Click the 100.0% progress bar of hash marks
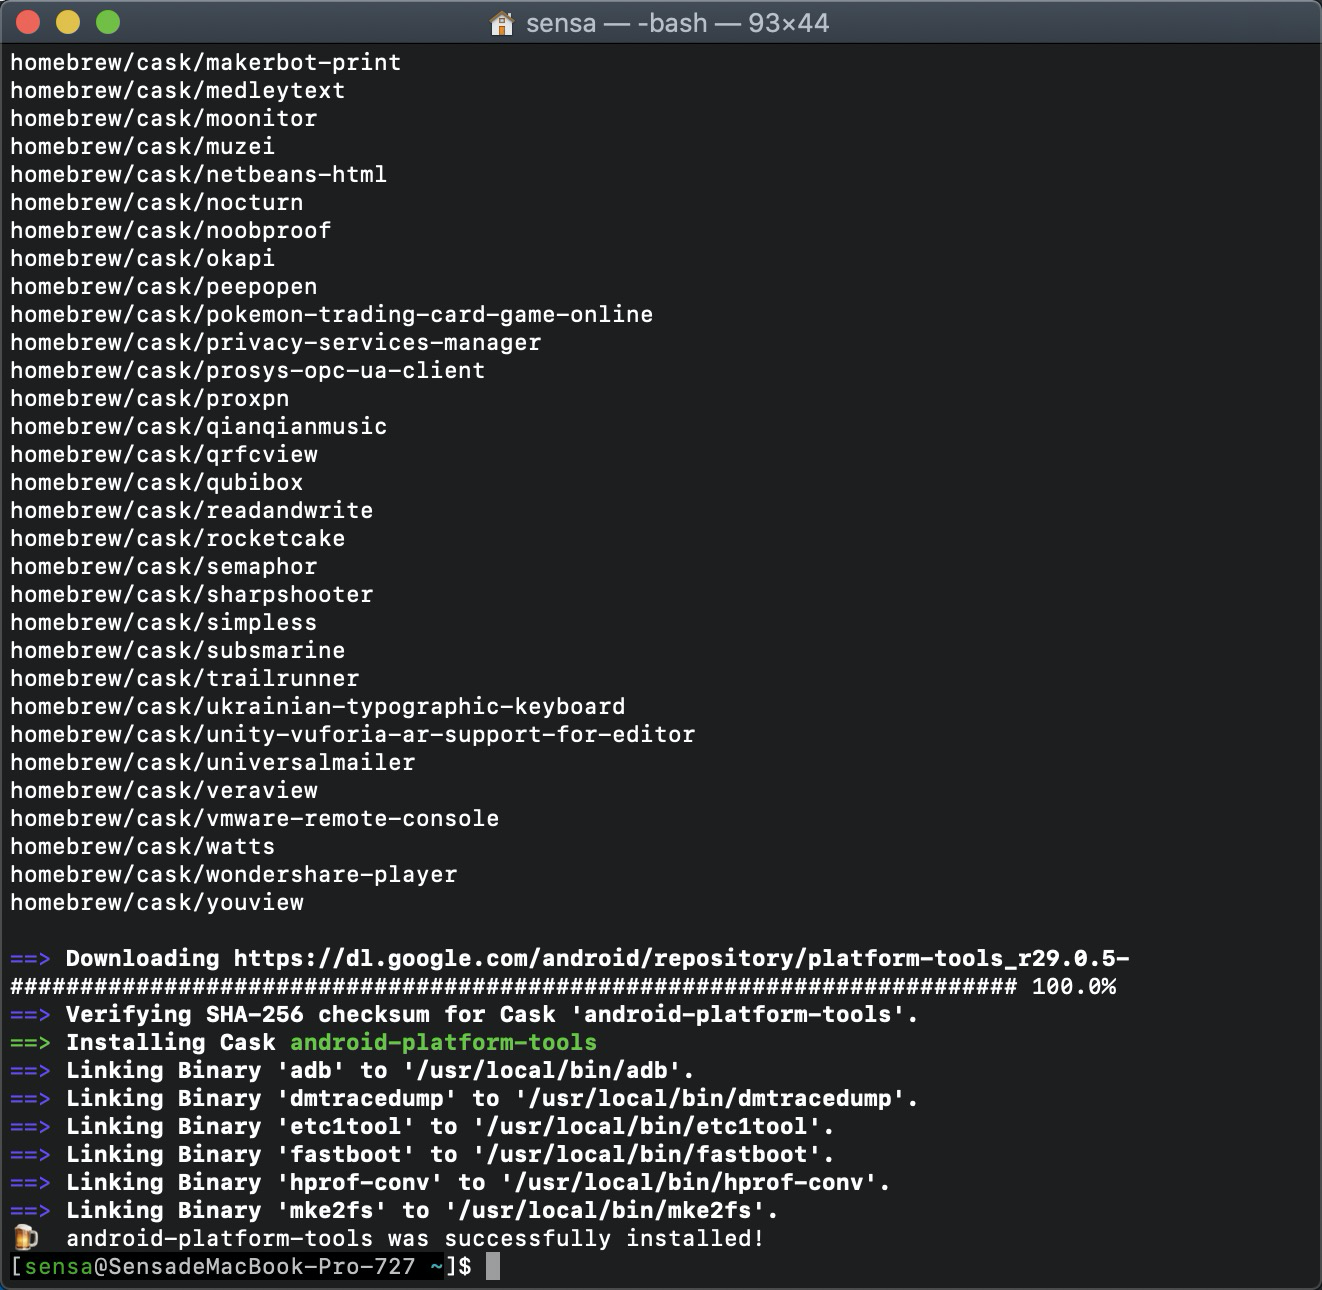 pyautogui.click(x=500, y=986)
